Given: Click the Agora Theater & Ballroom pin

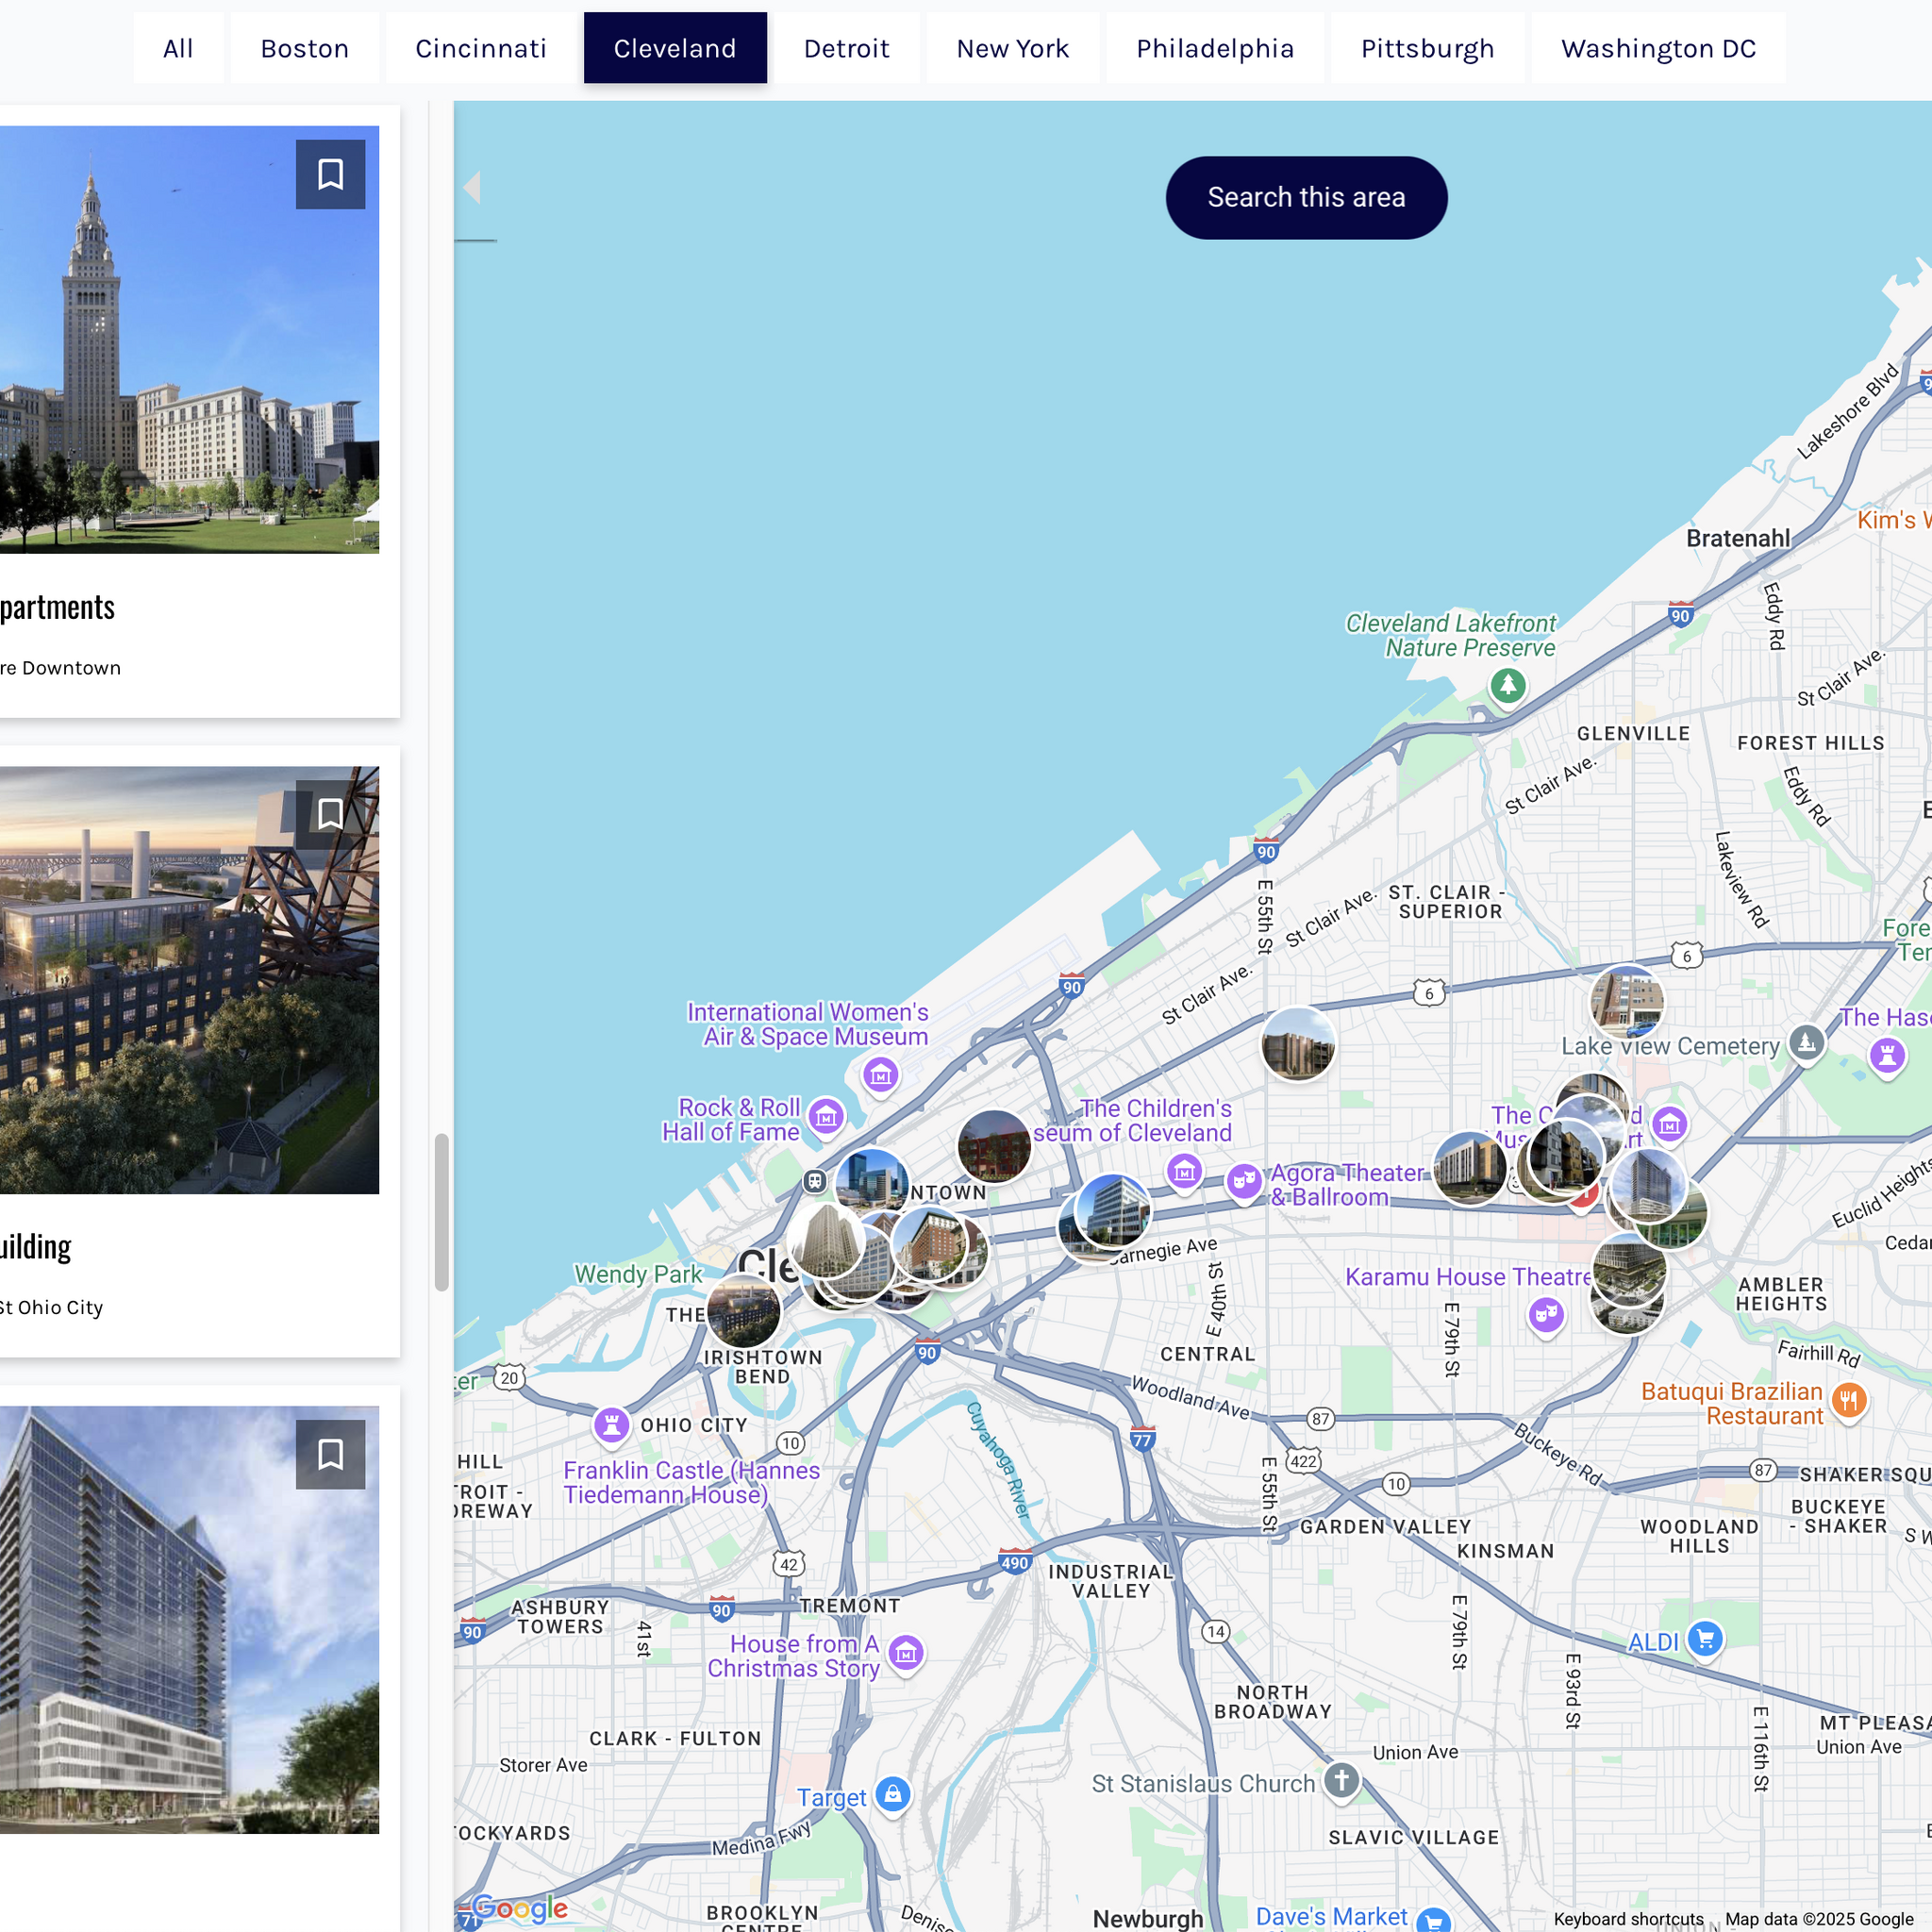Looking at the screenshot, I should (x=1243, y=1182).
